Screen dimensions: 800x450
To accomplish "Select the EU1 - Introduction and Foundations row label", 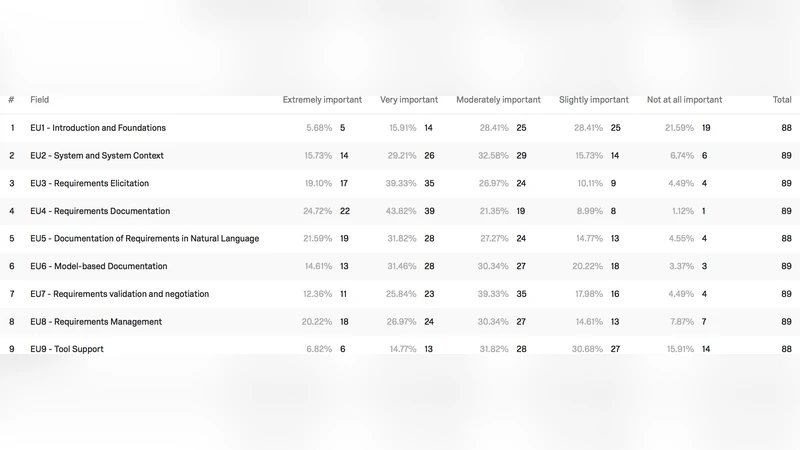I will tap(98, 128).
